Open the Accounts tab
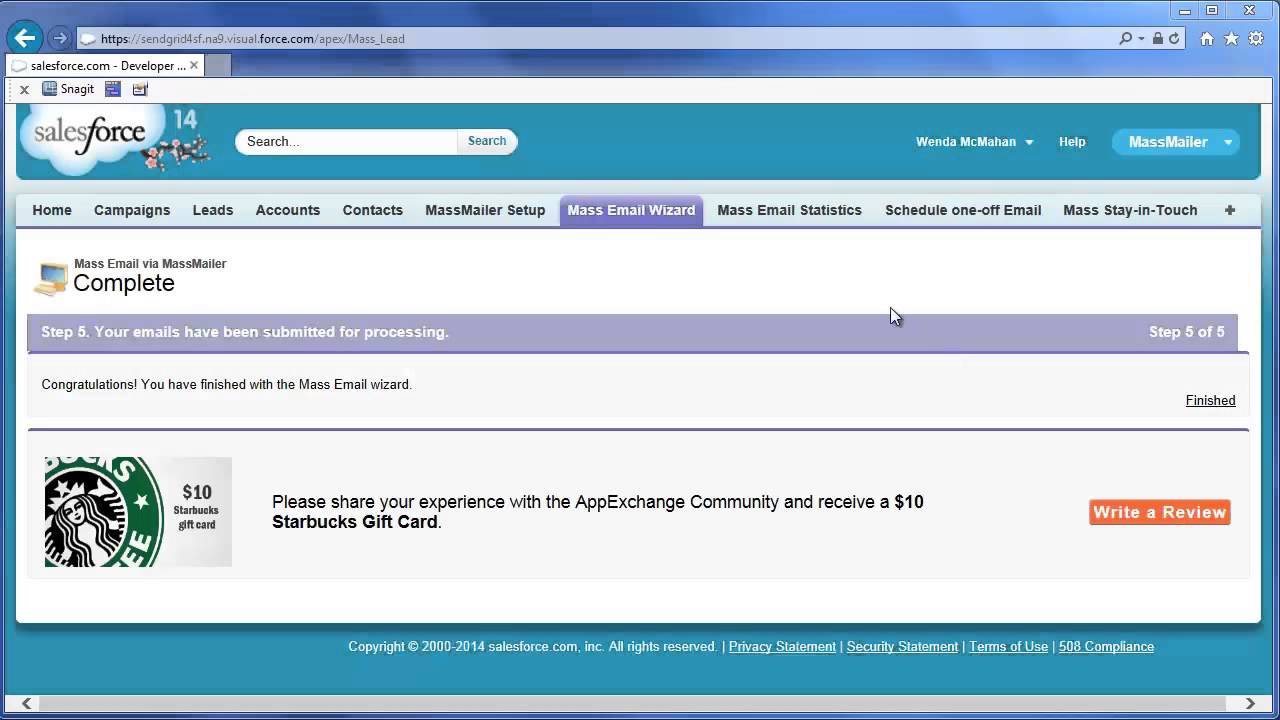This screenshot has width=1280, height=720. [288, 210]
